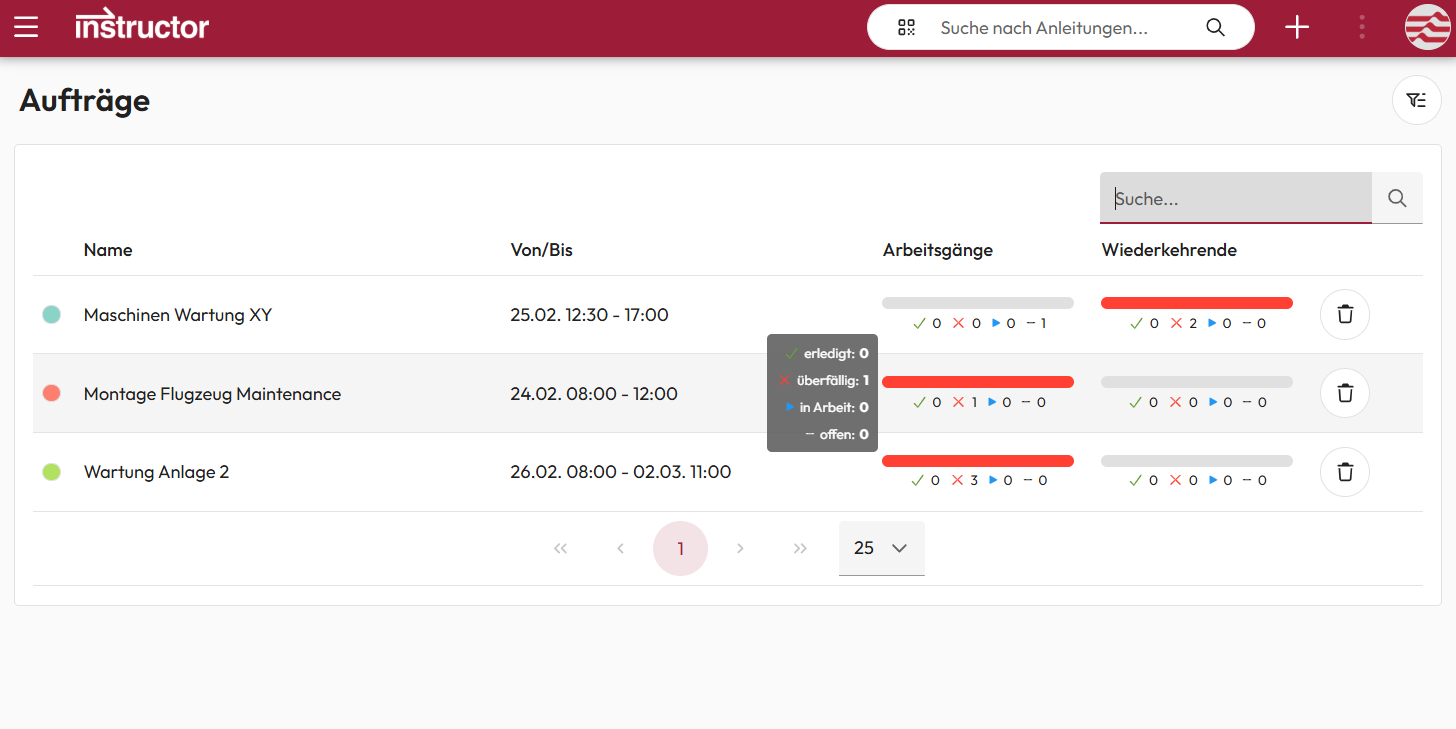Open the Wartung Anlage 2 order
This screenshot has width=1456, height=729.
[x=156, y=472]
